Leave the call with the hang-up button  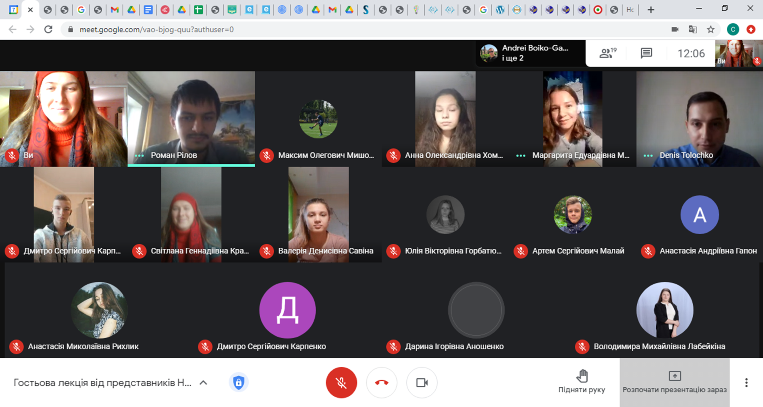[382, 383]
